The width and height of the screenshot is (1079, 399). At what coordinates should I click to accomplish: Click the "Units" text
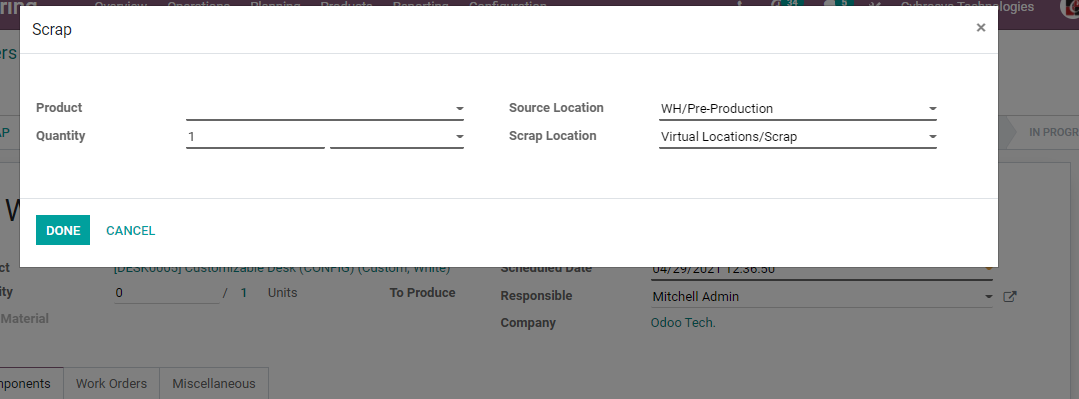(283, 293)
